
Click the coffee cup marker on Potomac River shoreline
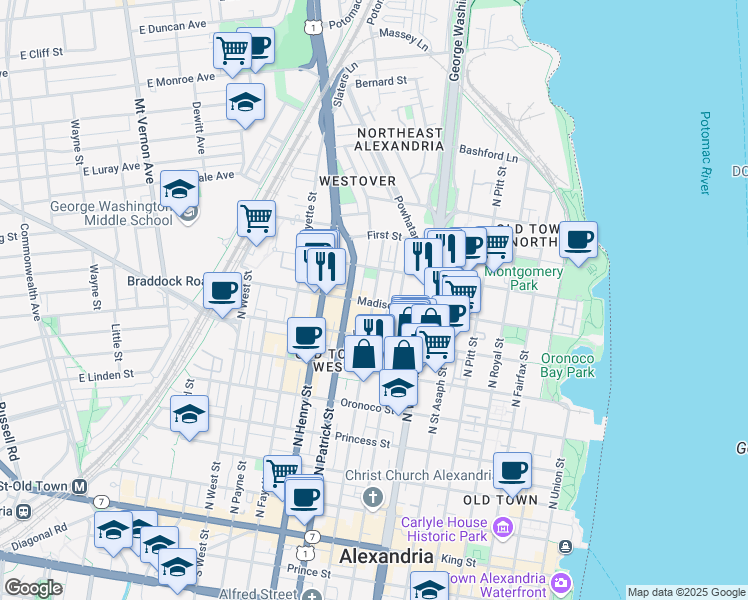(x=578, y=240)
